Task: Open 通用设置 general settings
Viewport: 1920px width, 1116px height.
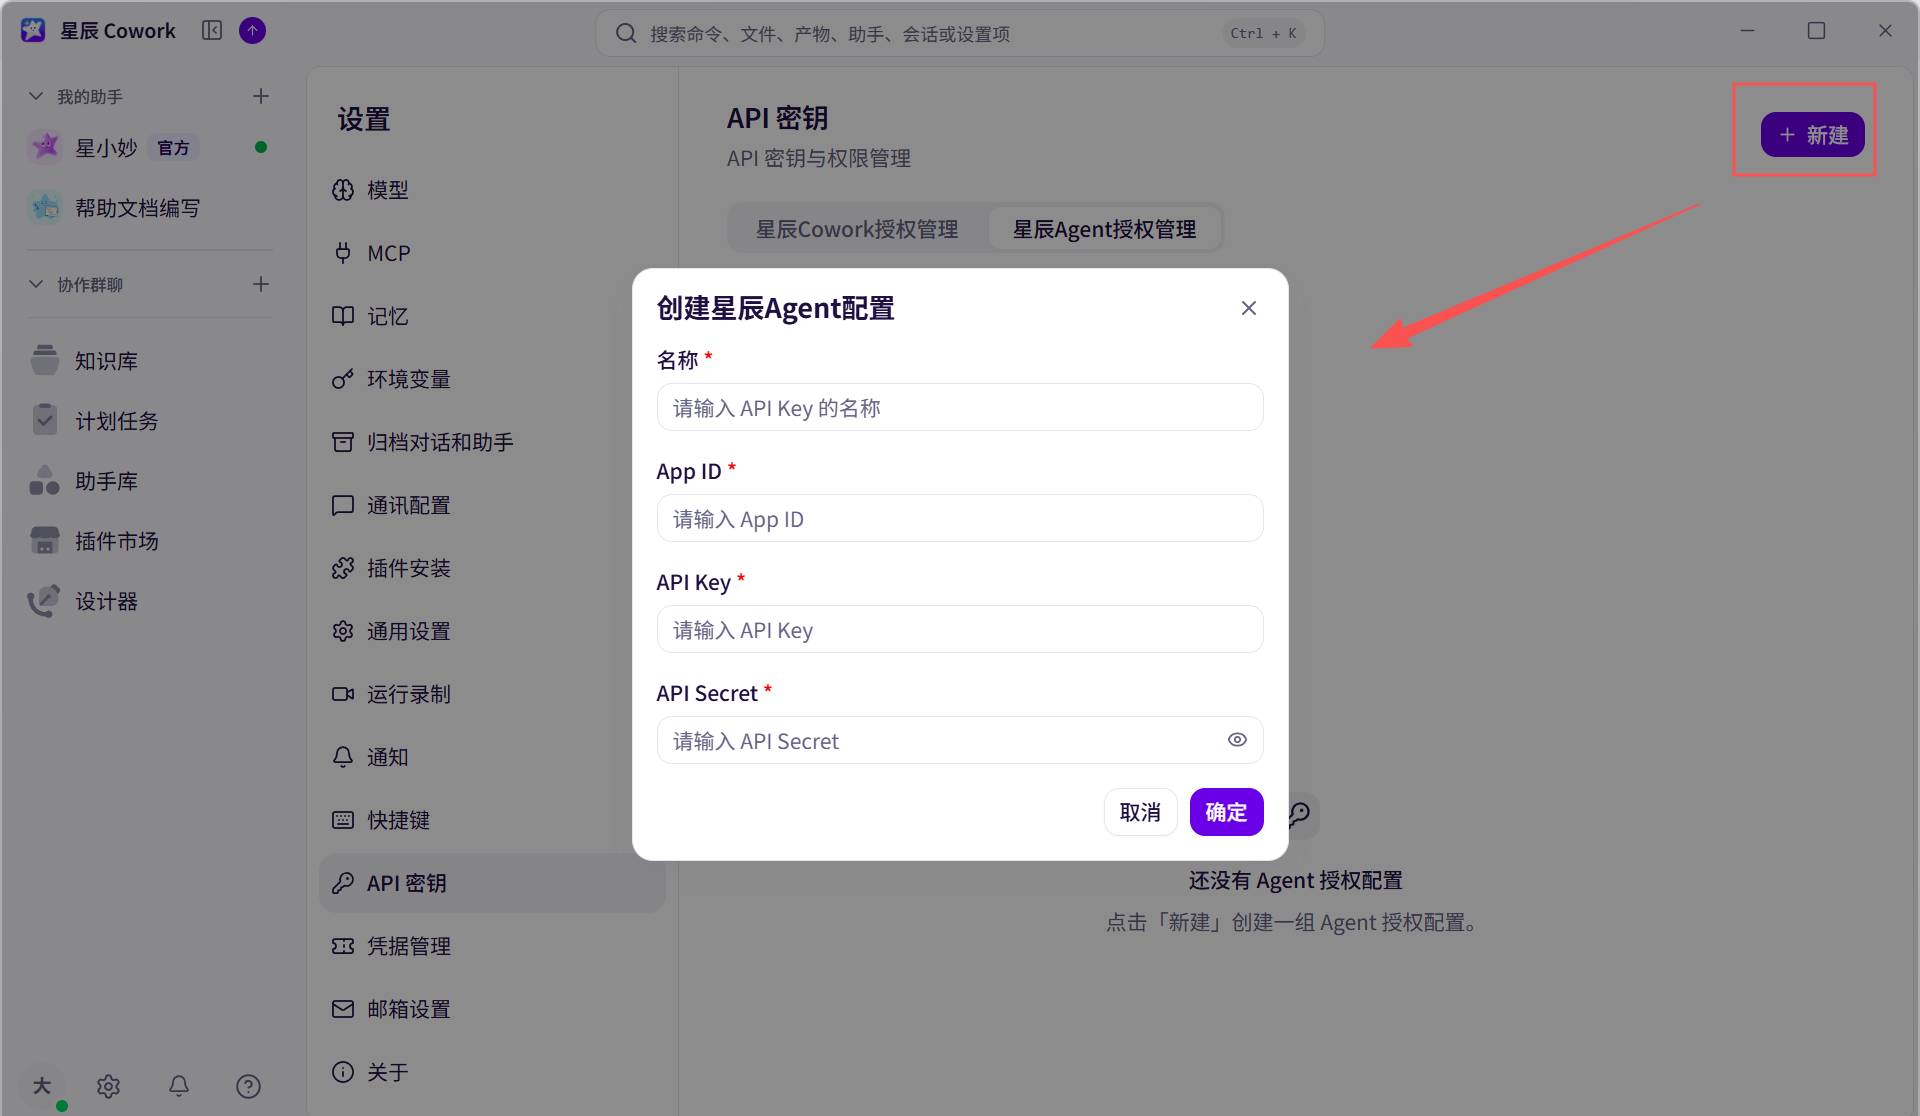Action: (490, 631)
